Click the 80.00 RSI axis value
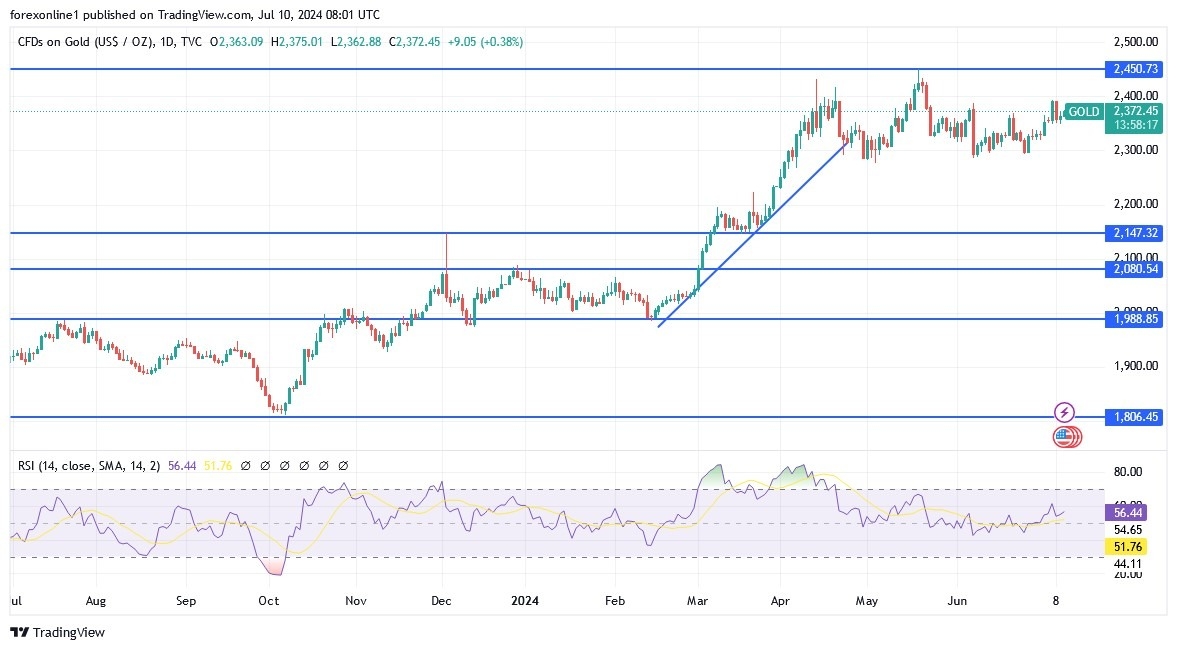This screenshot has height=650, width=1177. pos(1128,472)
